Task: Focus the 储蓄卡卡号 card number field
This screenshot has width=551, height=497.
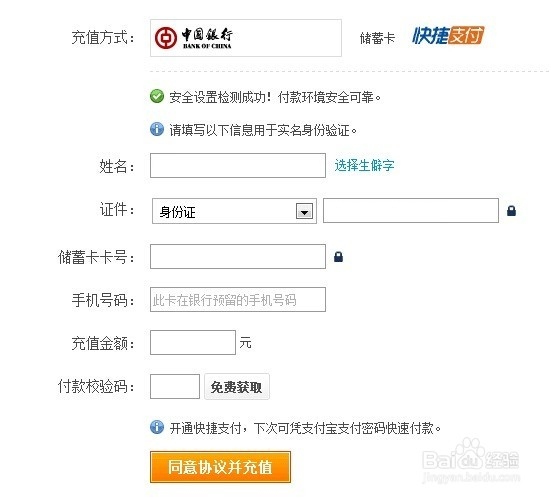Action: coord(238,257)
